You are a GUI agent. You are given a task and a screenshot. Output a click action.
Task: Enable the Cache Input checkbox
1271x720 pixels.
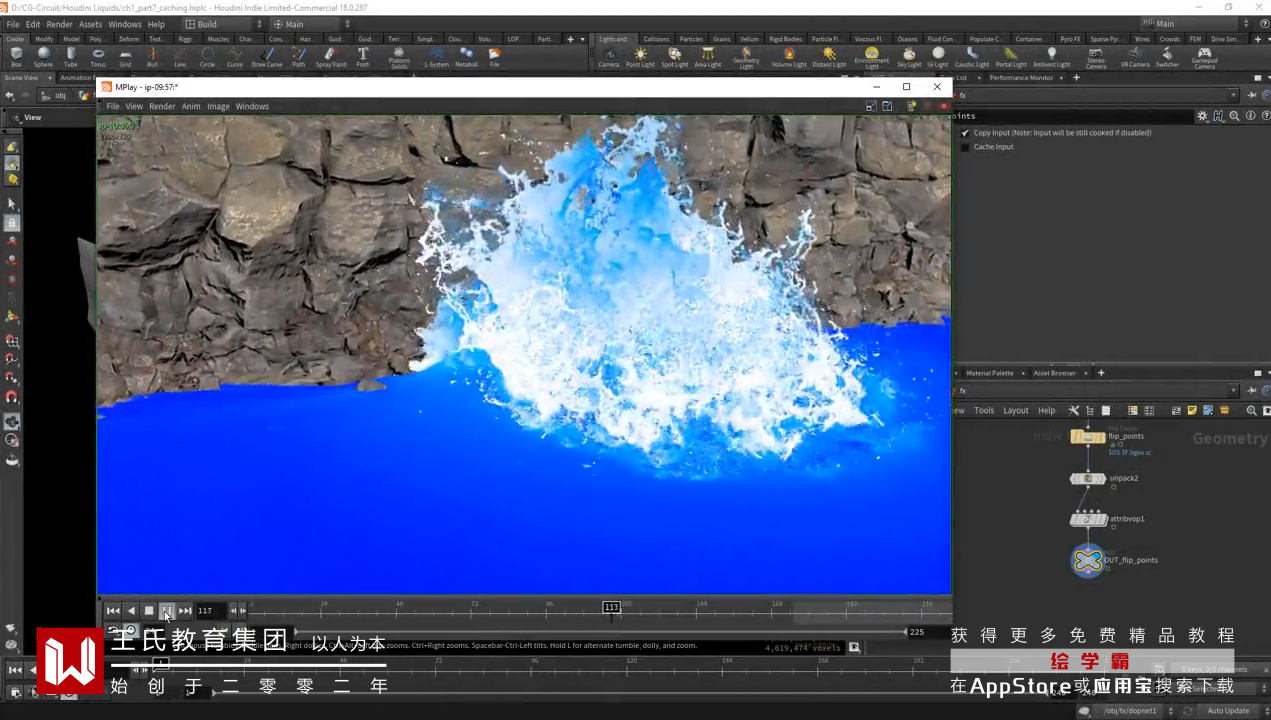click(x=965, y=147)
